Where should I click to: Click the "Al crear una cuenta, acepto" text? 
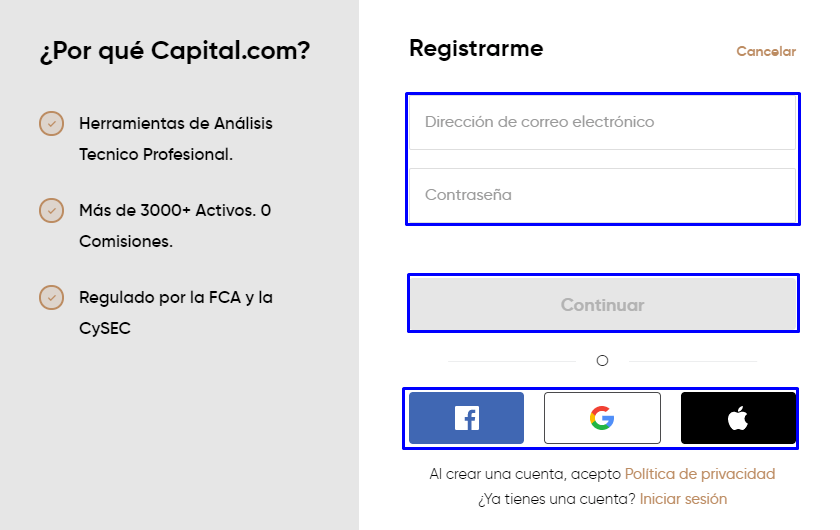click(x=525, y=474)
